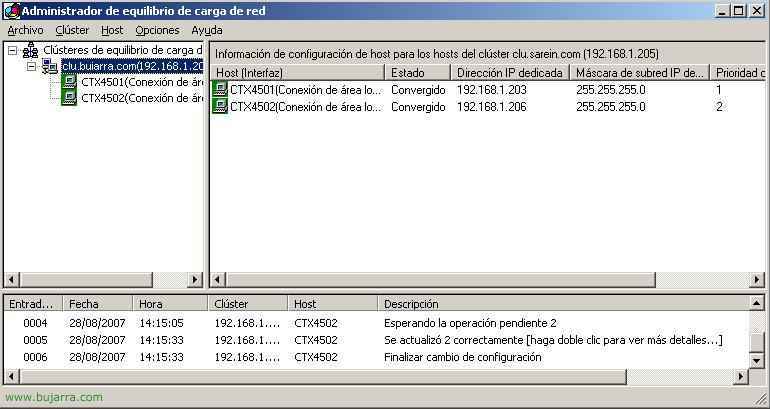Click the network clusters root icon in tree
This screenshot has width=770, height=409.
(30, 50)
